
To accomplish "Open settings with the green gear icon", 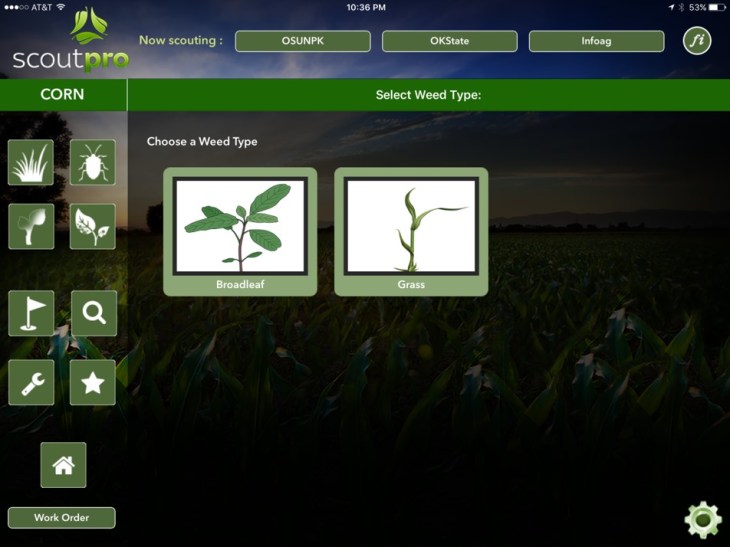I will point(702,520).
